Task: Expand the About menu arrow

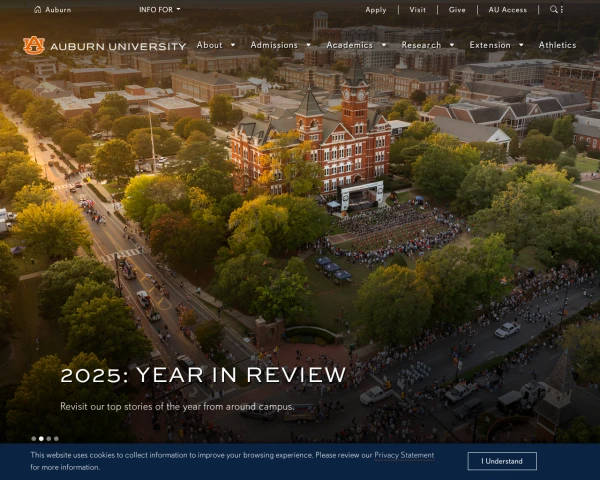Action: (x=233, y=45)
